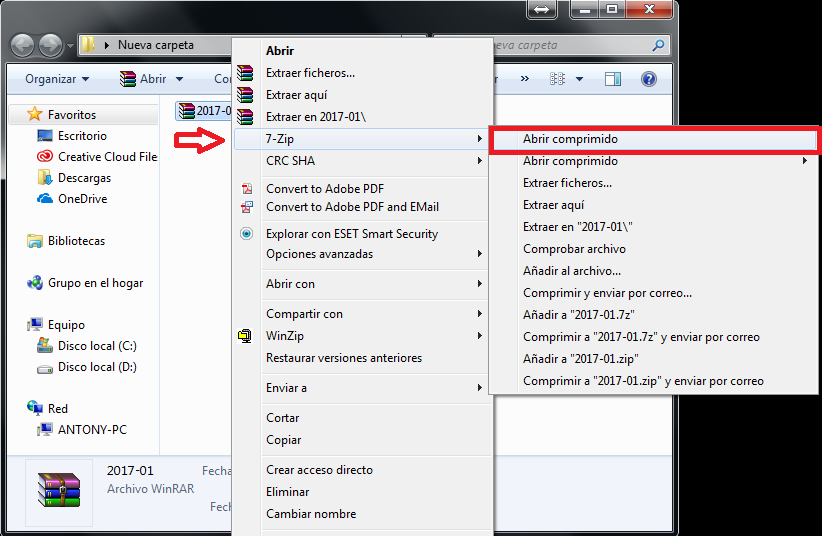Open the Organizar dropdown
This screenshot has width=822, height=536.
57,79
